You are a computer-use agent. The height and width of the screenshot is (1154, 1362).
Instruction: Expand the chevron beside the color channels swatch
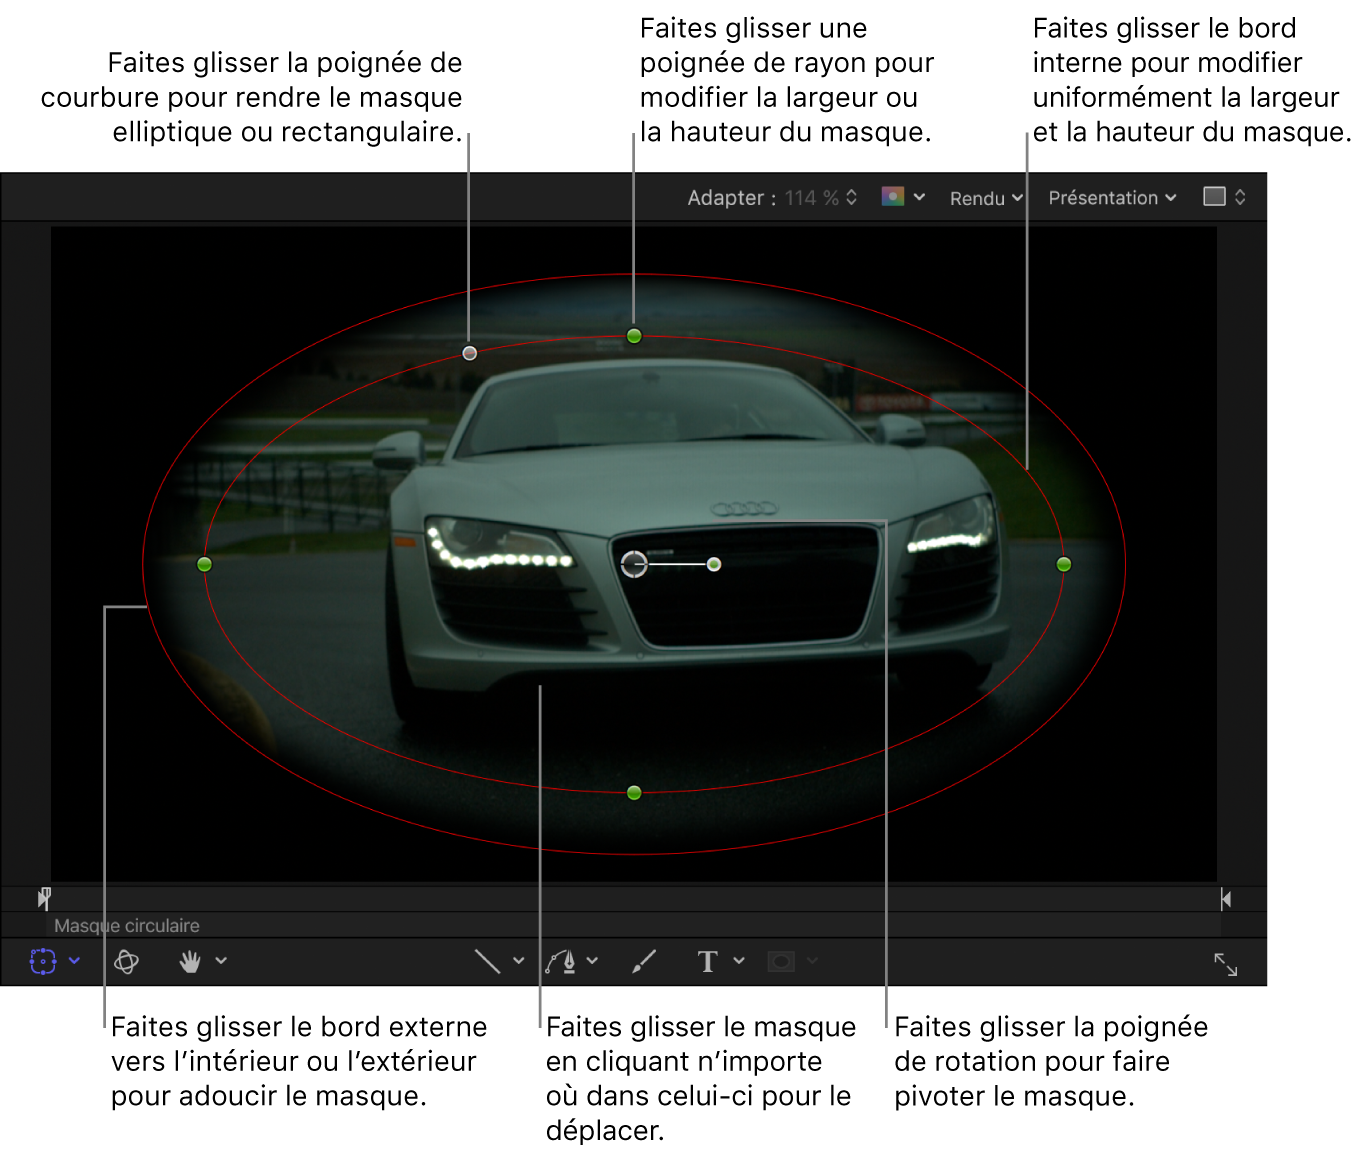919,197
